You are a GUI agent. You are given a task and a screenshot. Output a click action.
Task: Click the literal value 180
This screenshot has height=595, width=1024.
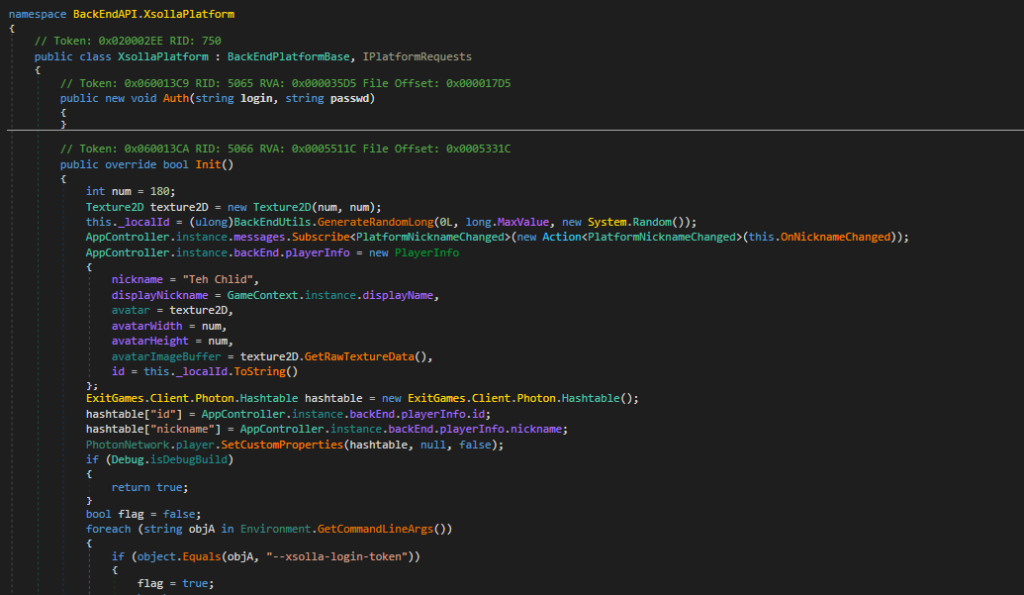click(160, 191)
